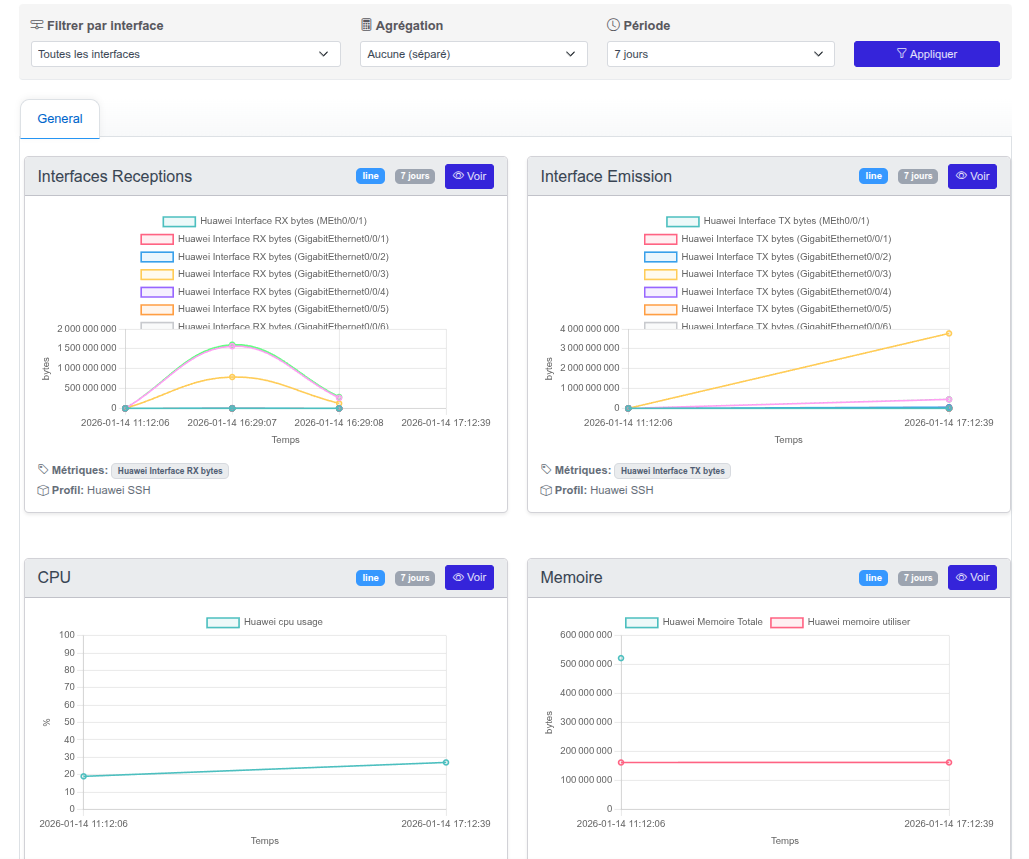
Task: Click the 7 jours badge on CPU card
Action: point(414,578)
